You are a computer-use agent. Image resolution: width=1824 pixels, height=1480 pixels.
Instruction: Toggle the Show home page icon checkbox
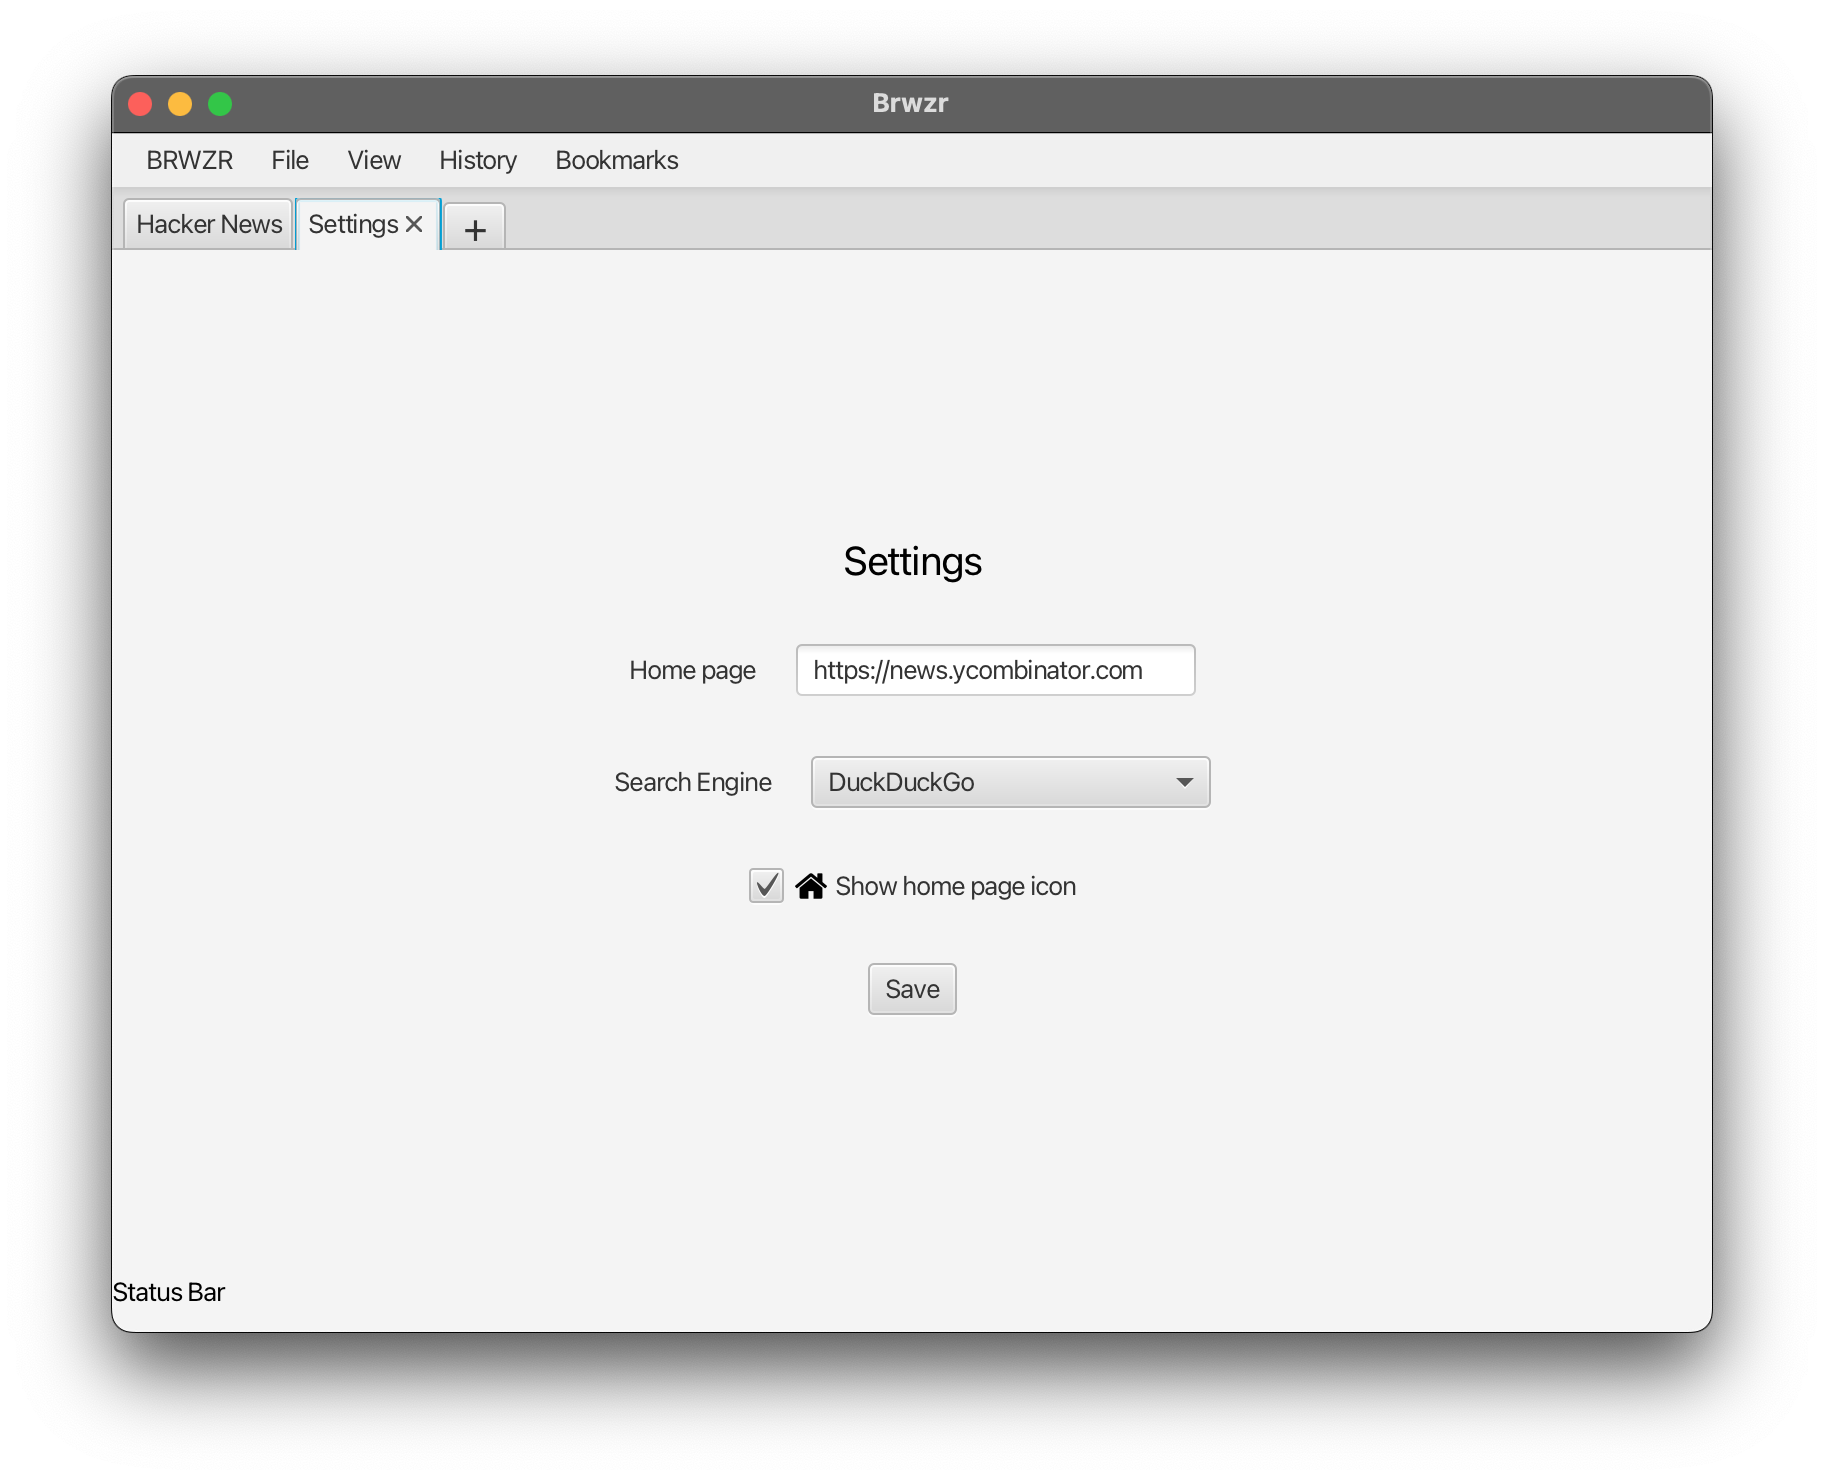coord(765,885)
